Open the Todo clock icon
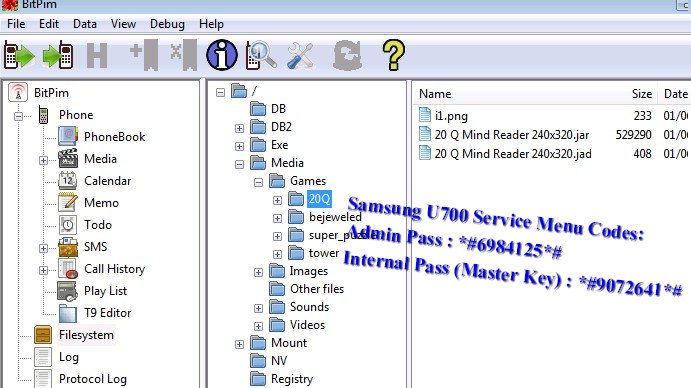Viewport: 691px width, 388px height. pyautogui.click(x=68, y=225)
